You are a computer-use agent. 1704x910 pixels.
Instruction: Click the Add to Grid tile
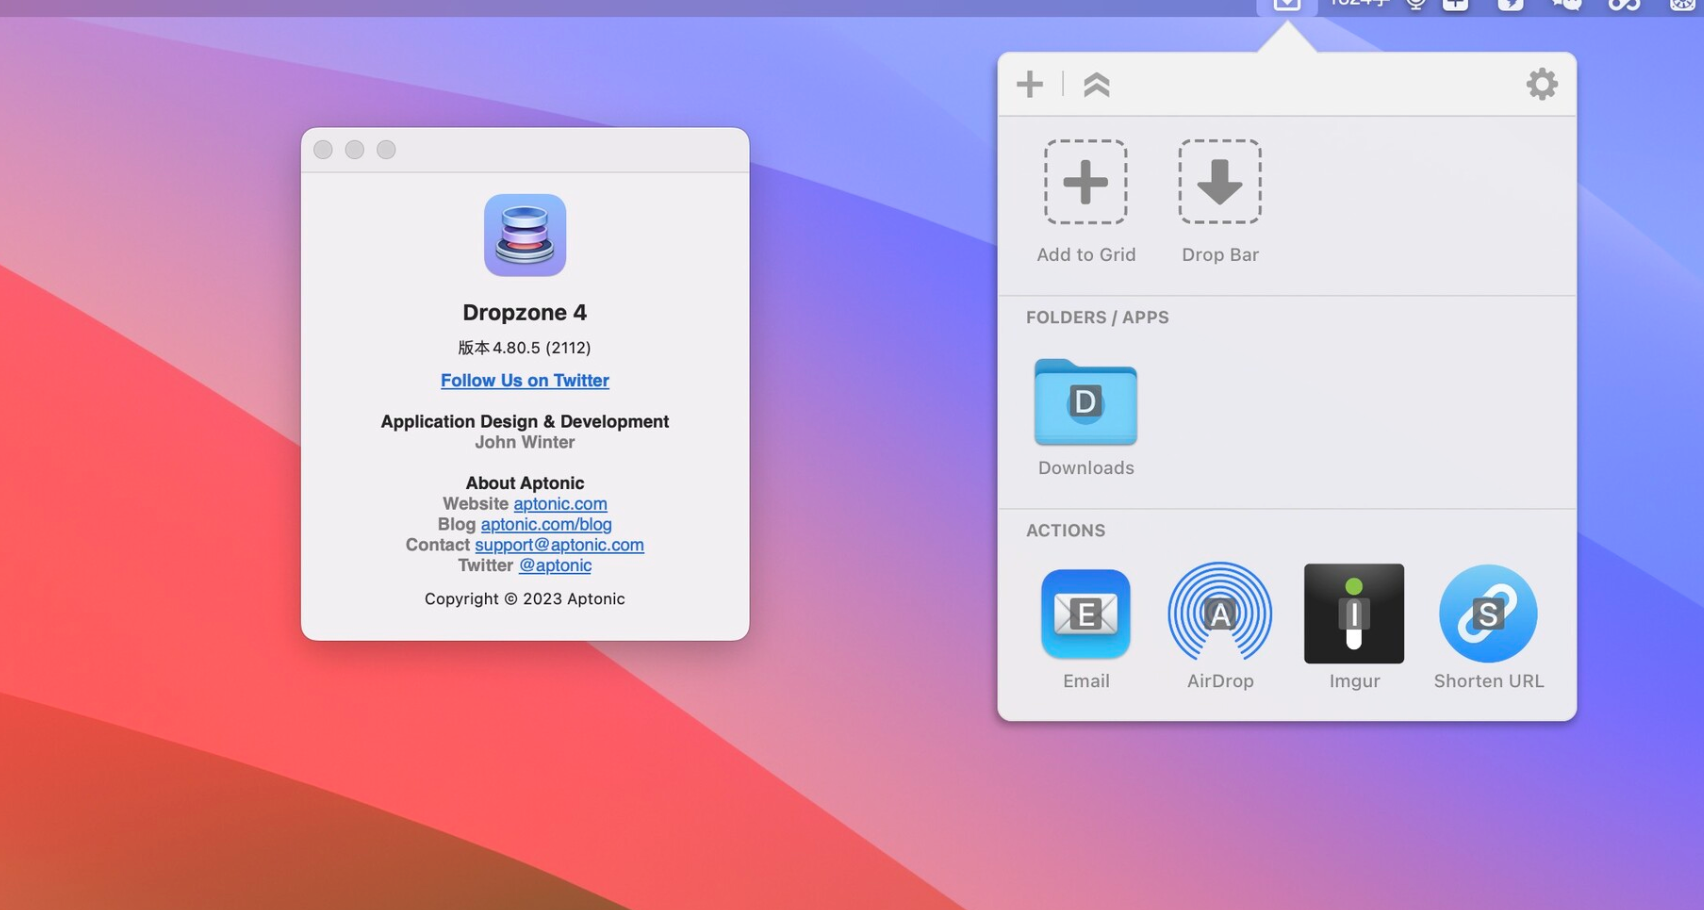[1085, 202]
